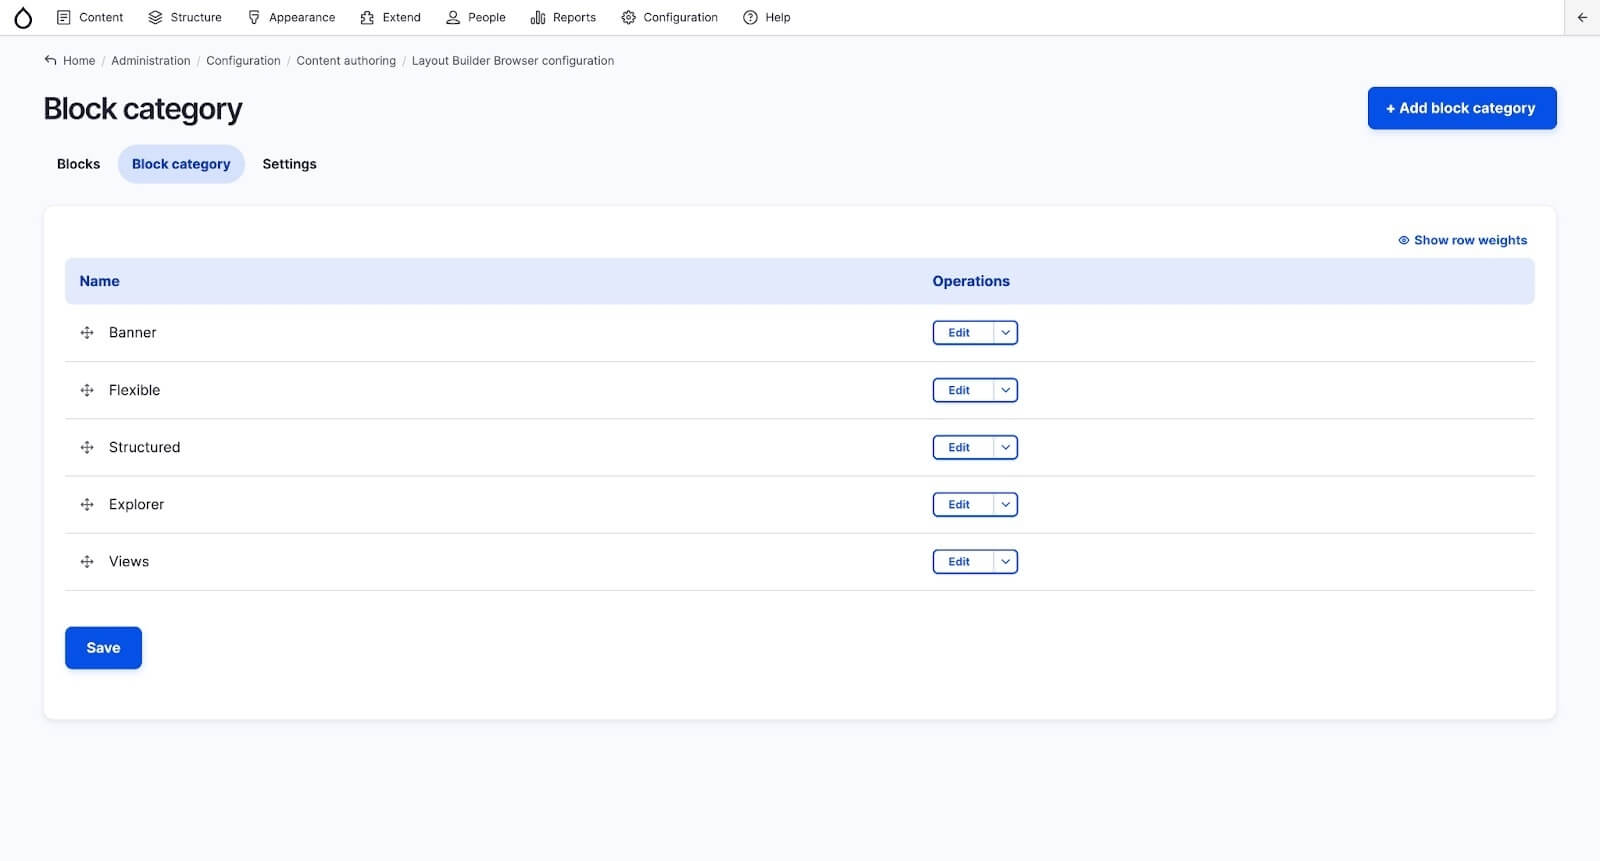Click the back arrow icon in breadcrumb
1600x861 pixels.
point(50,60)
